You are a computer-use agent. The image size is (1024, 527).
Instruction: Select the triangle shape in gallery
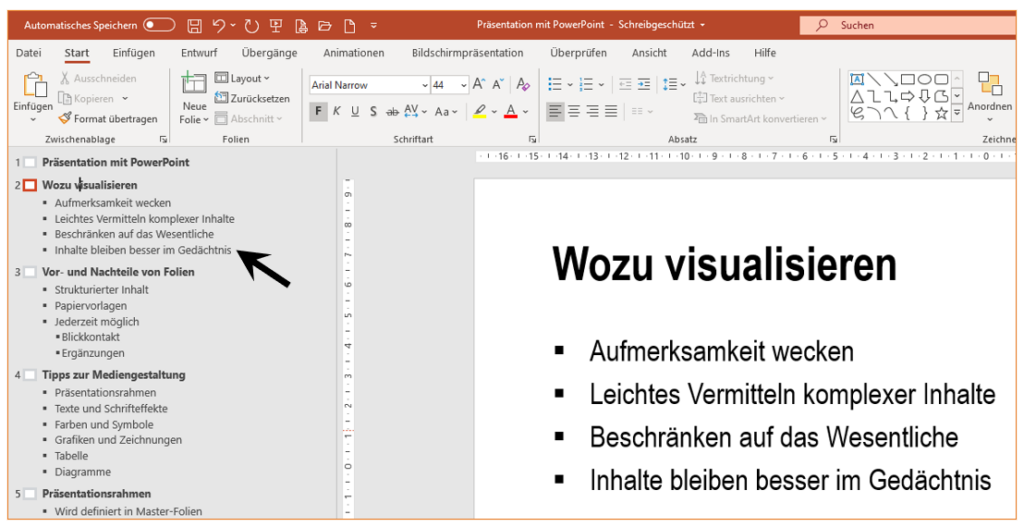coord(857,97)
